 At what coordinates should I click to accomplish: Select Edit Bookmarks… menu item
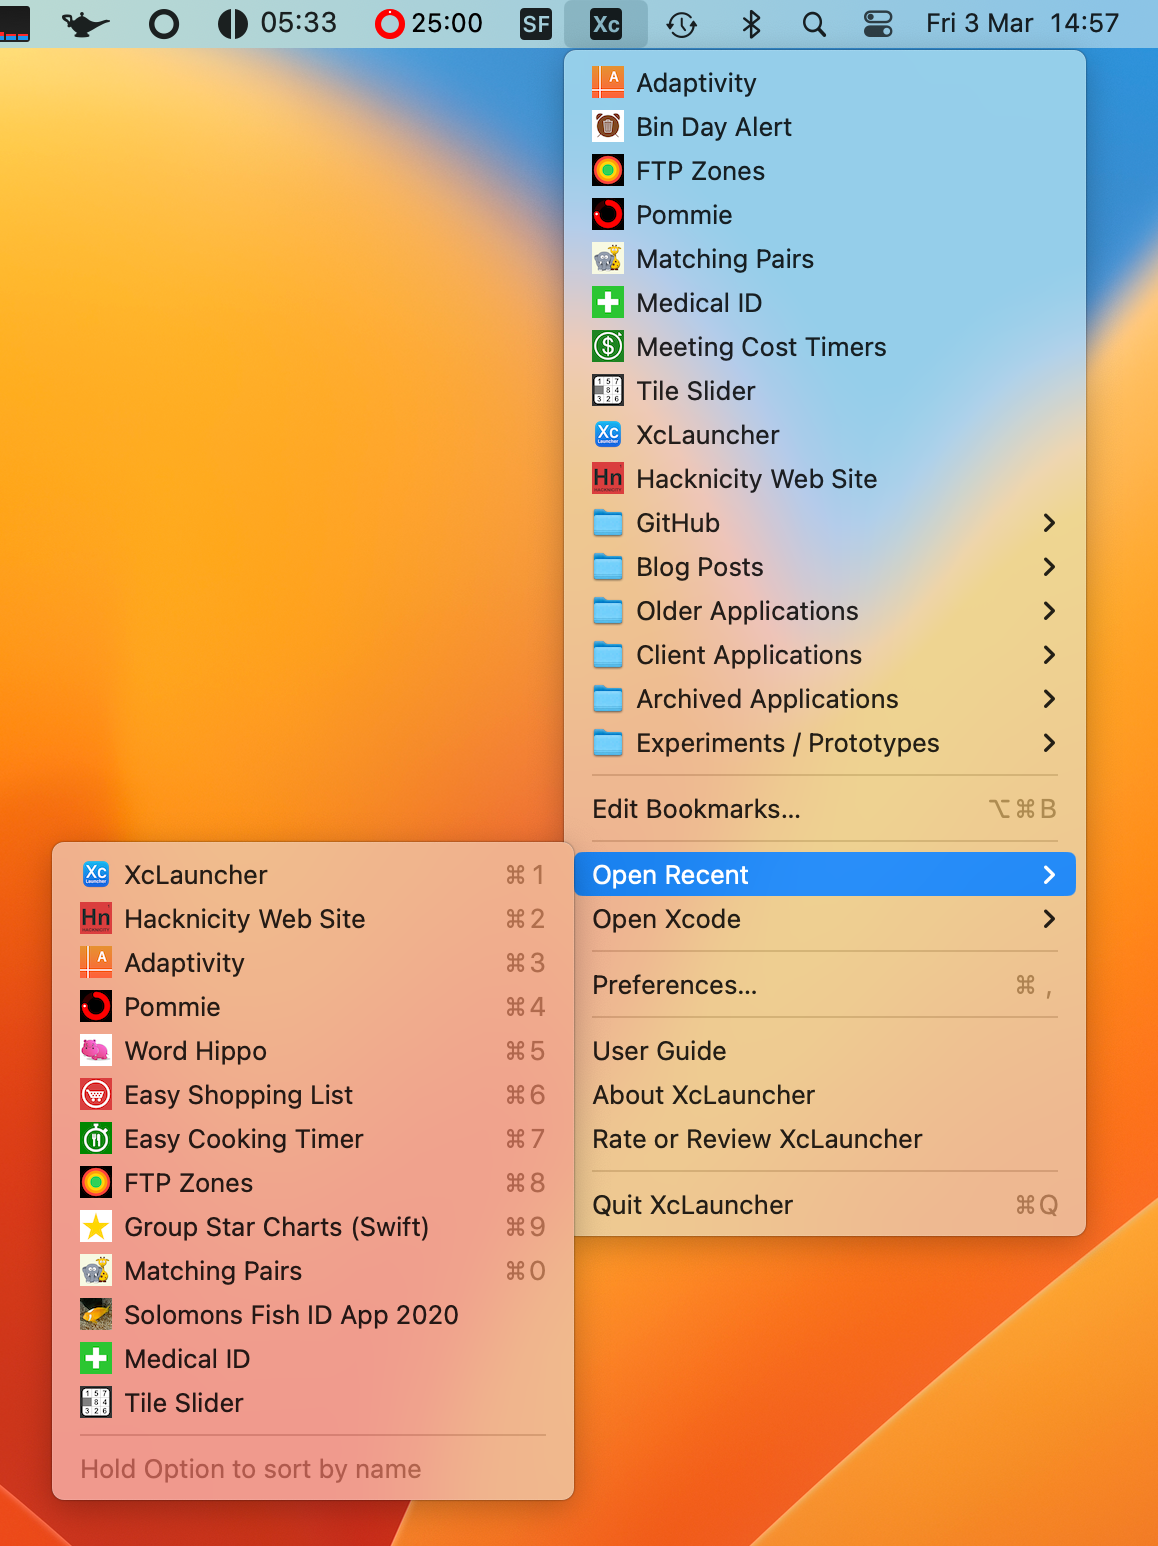coord(696,809)
